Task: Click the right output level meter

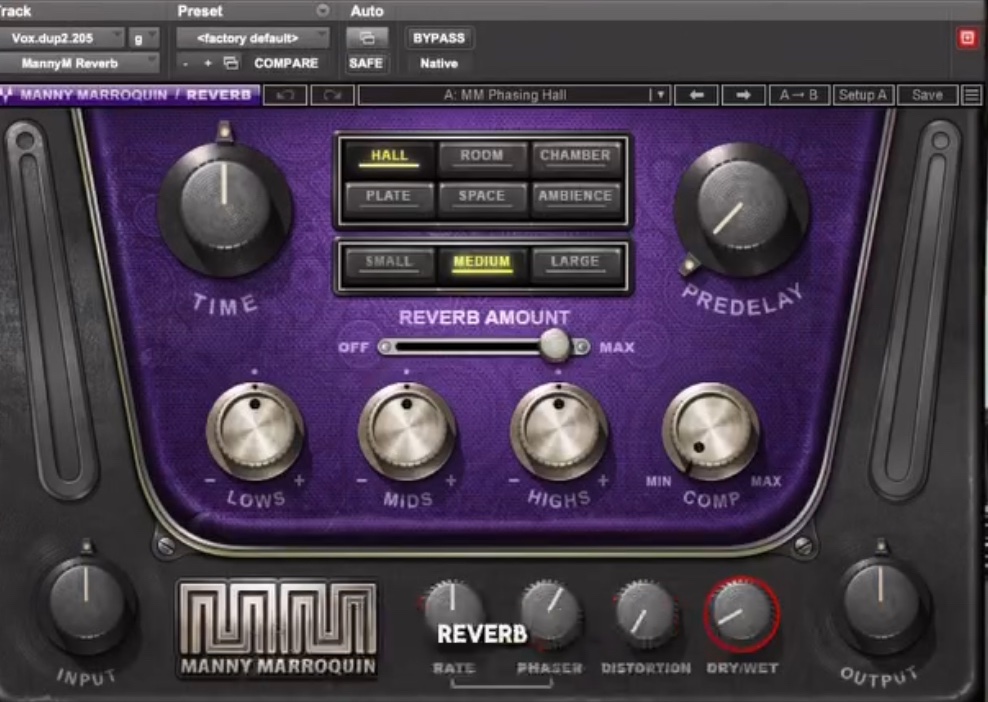Action: click(x=917, y=309)
